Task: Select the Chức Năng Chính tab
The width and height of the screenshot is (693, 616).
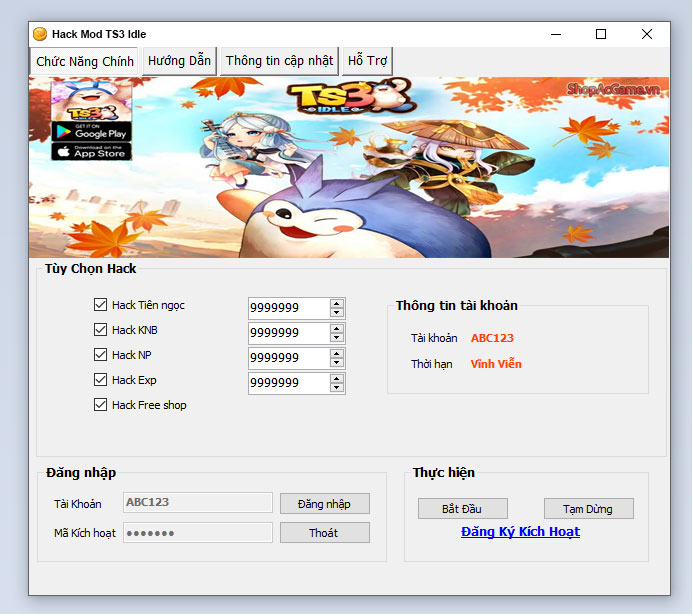Action: point(84,61)
